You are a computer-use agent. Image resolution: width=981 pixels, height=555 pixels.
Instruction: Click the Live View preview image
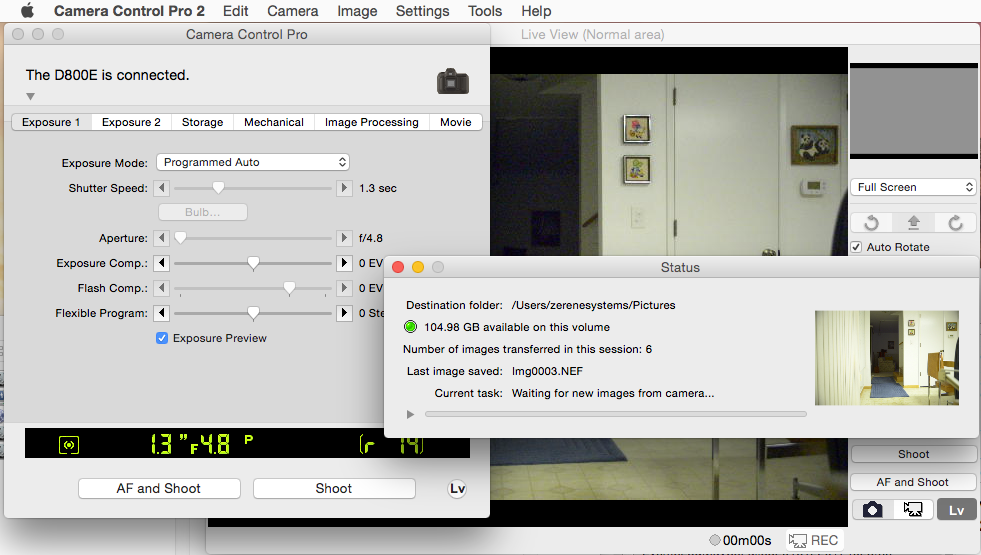(x=669, y=165)
